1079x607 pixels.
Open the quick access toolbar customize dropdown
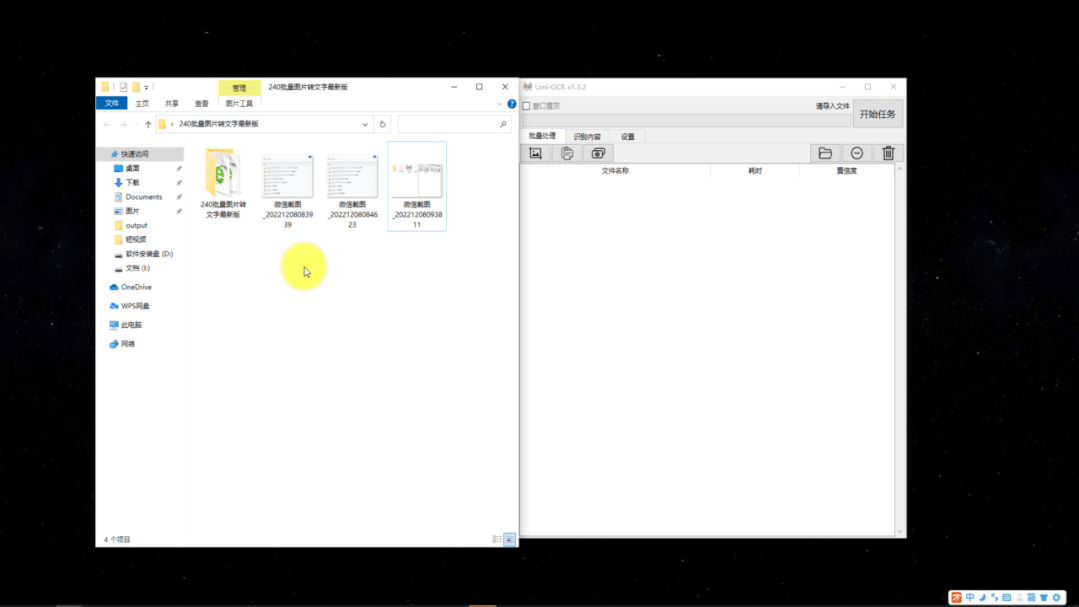tap(146, 87)
